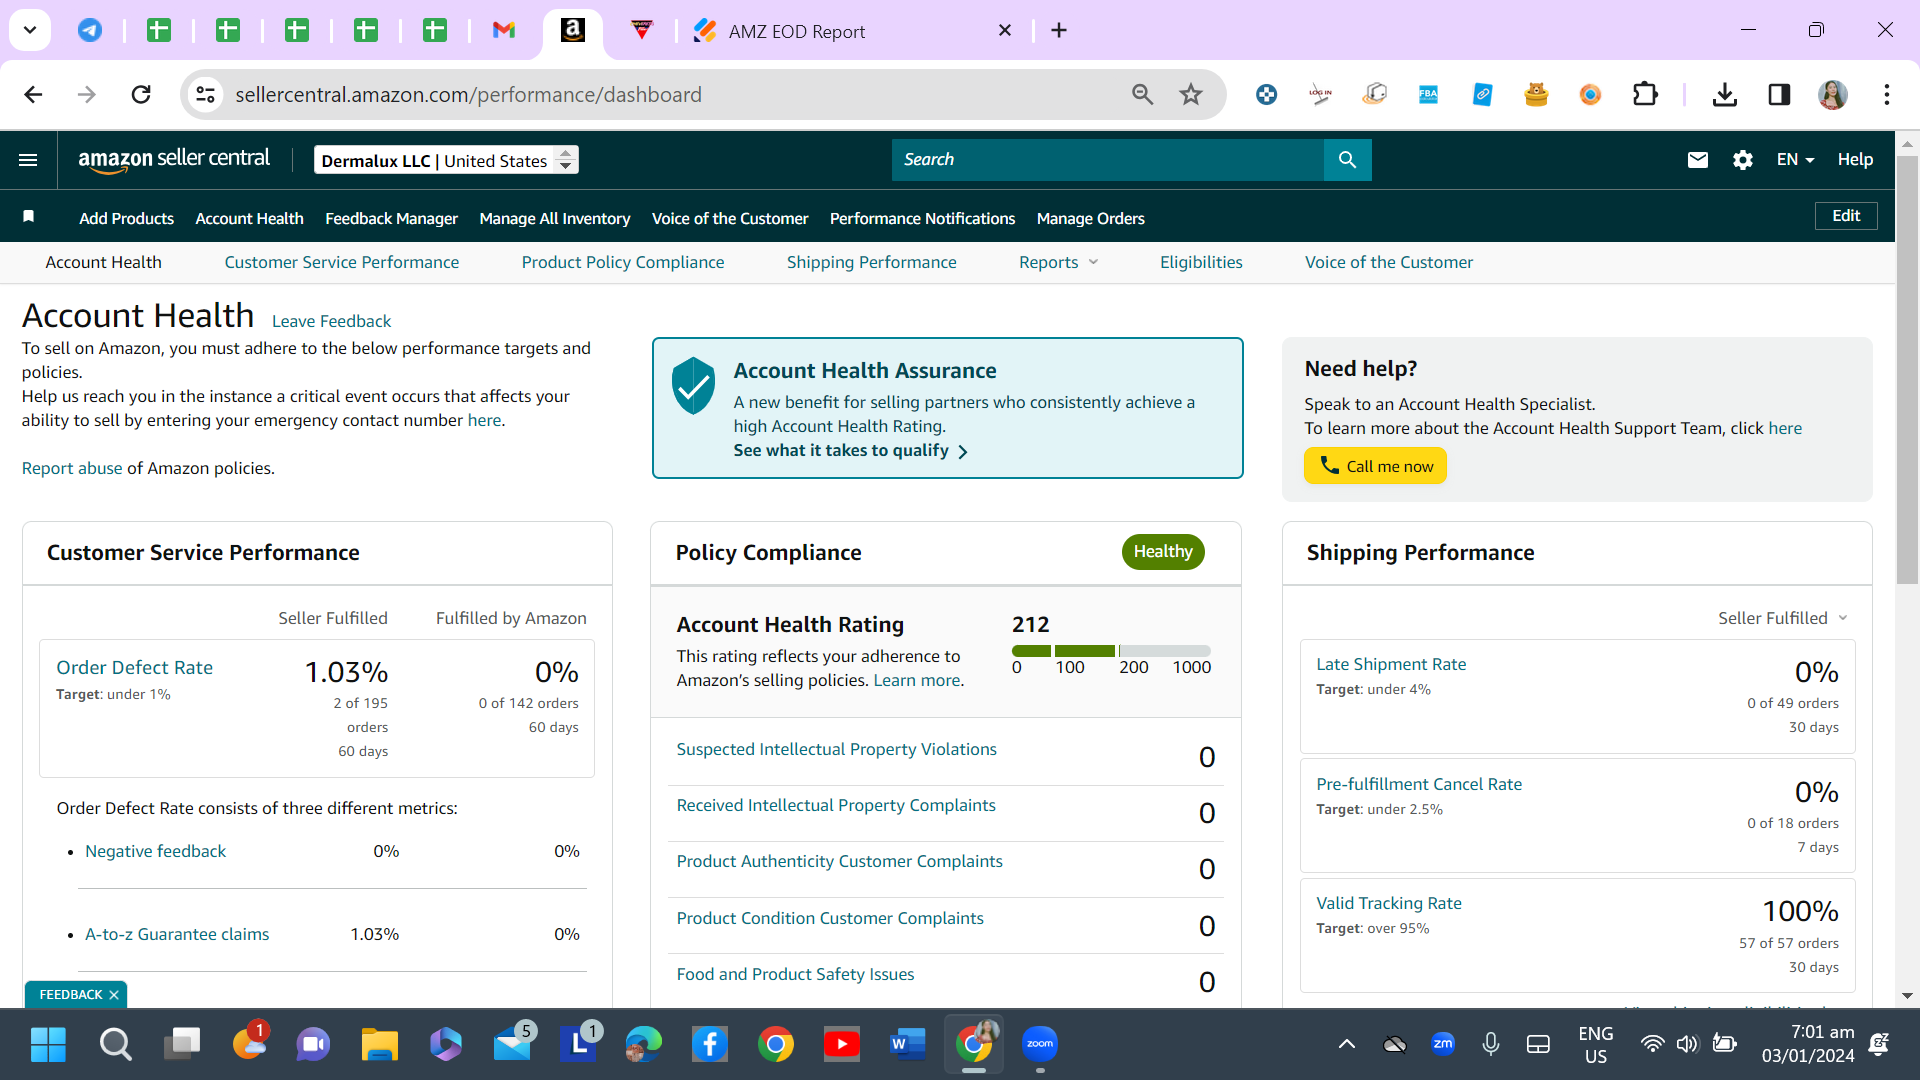Viewport: 1920px width, 1080px height.
Task: Click the bookmark flag icon in the favorites bar
Action: click(29, 217)
